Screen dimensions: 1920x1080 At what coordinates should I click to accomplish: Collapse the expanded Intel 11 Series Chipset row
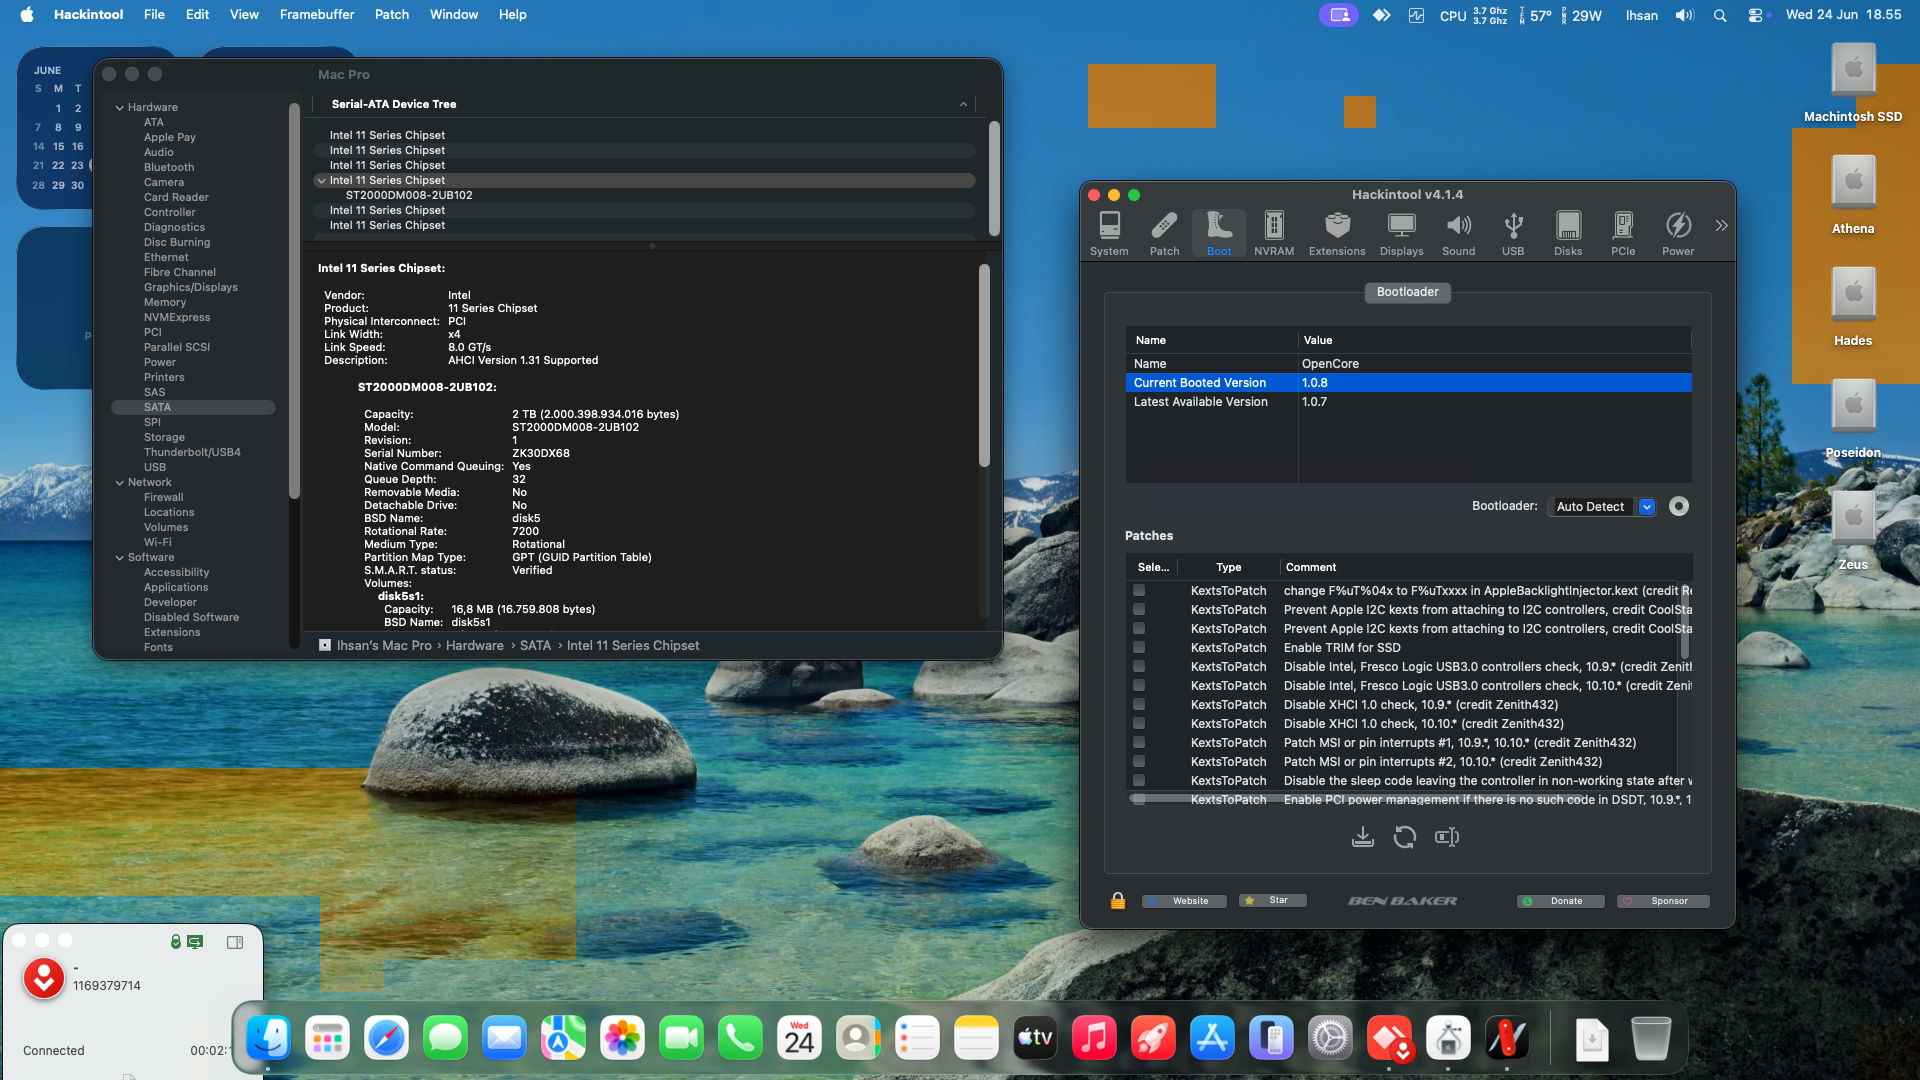pyautogui.click(x=321, y=181)
